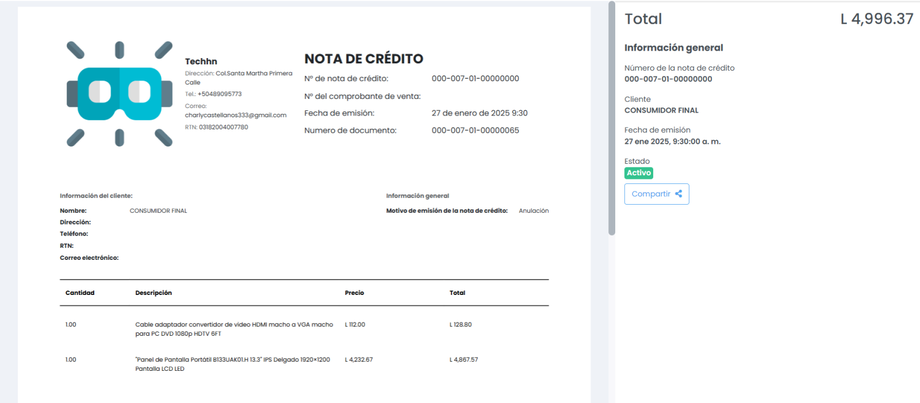Click the Col.Santa Martha address text
Viewport: 920px width, 403px height.
click(241, 77)
